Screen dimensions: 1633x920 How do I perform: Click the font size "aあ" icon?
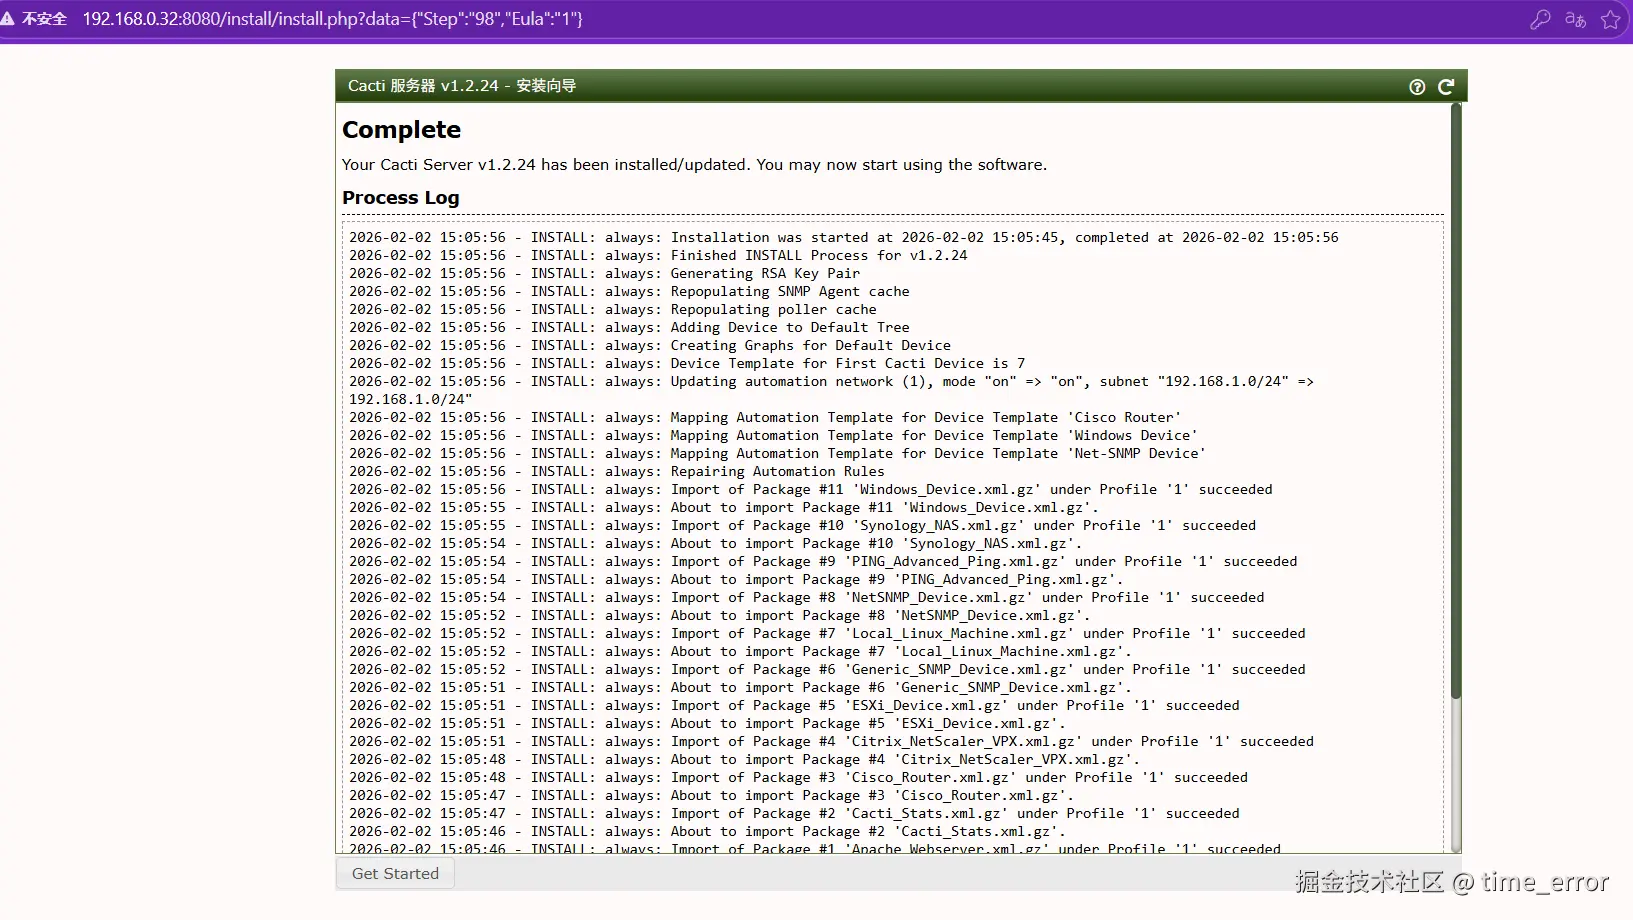point(1576,18)
